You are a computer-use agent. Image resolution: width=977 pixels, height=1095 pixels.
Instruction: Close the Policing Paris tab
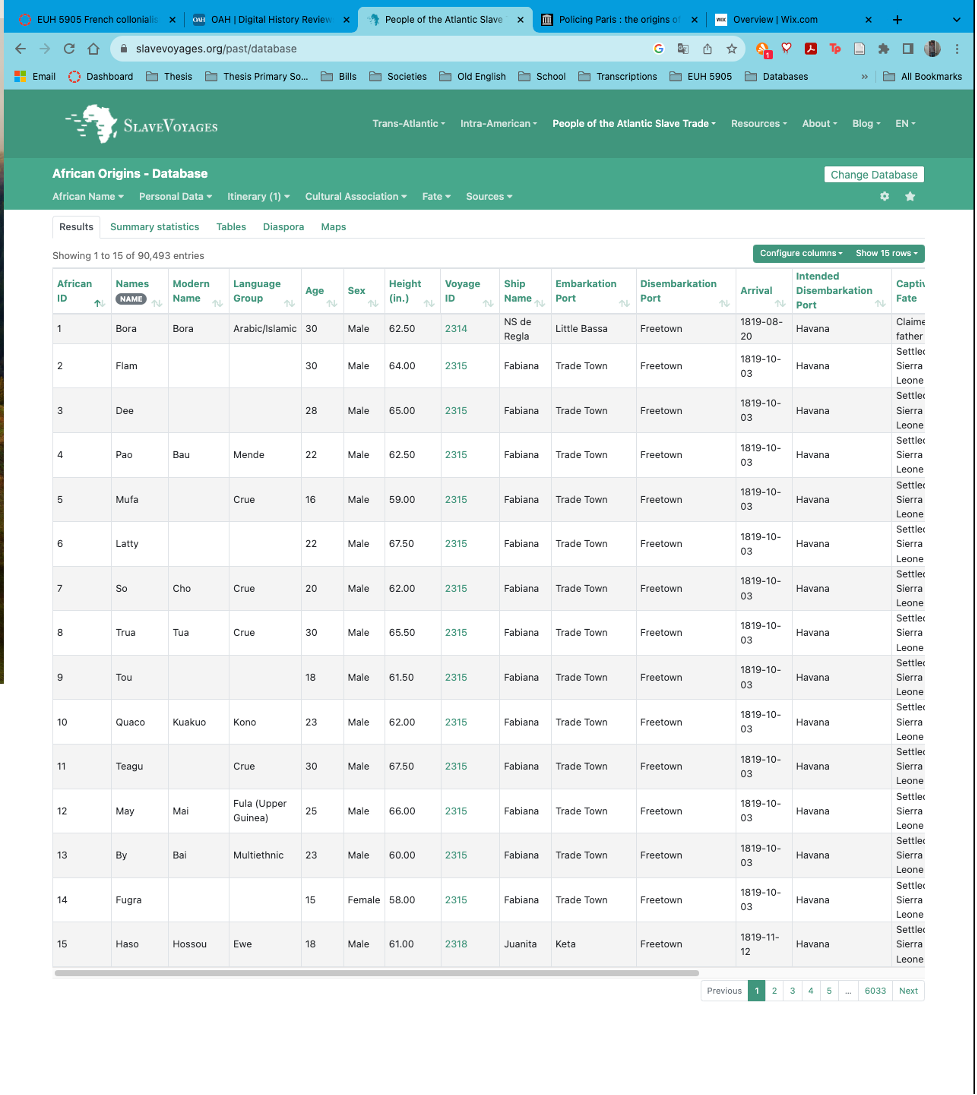694,20
